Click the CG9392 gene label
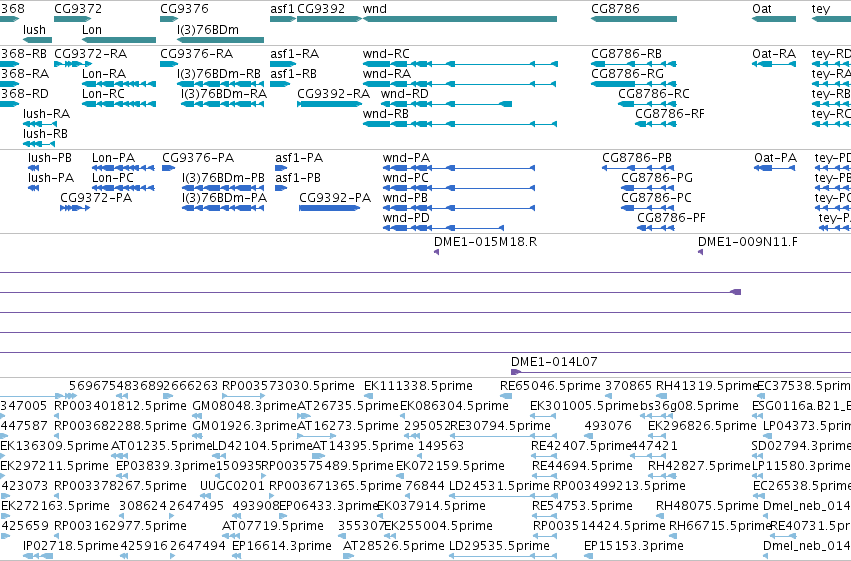Viewport: 851px width, 561px height. click(x=321, y=9)
